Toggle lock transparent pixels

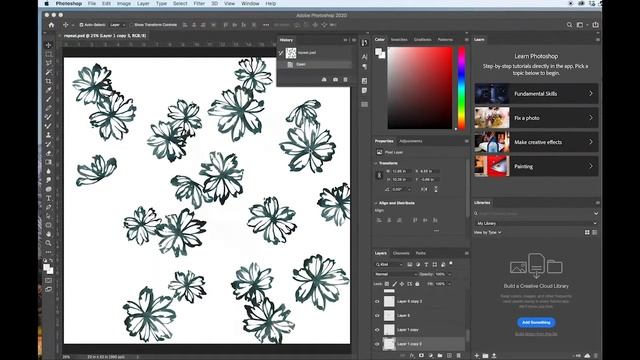pos(387,284)
